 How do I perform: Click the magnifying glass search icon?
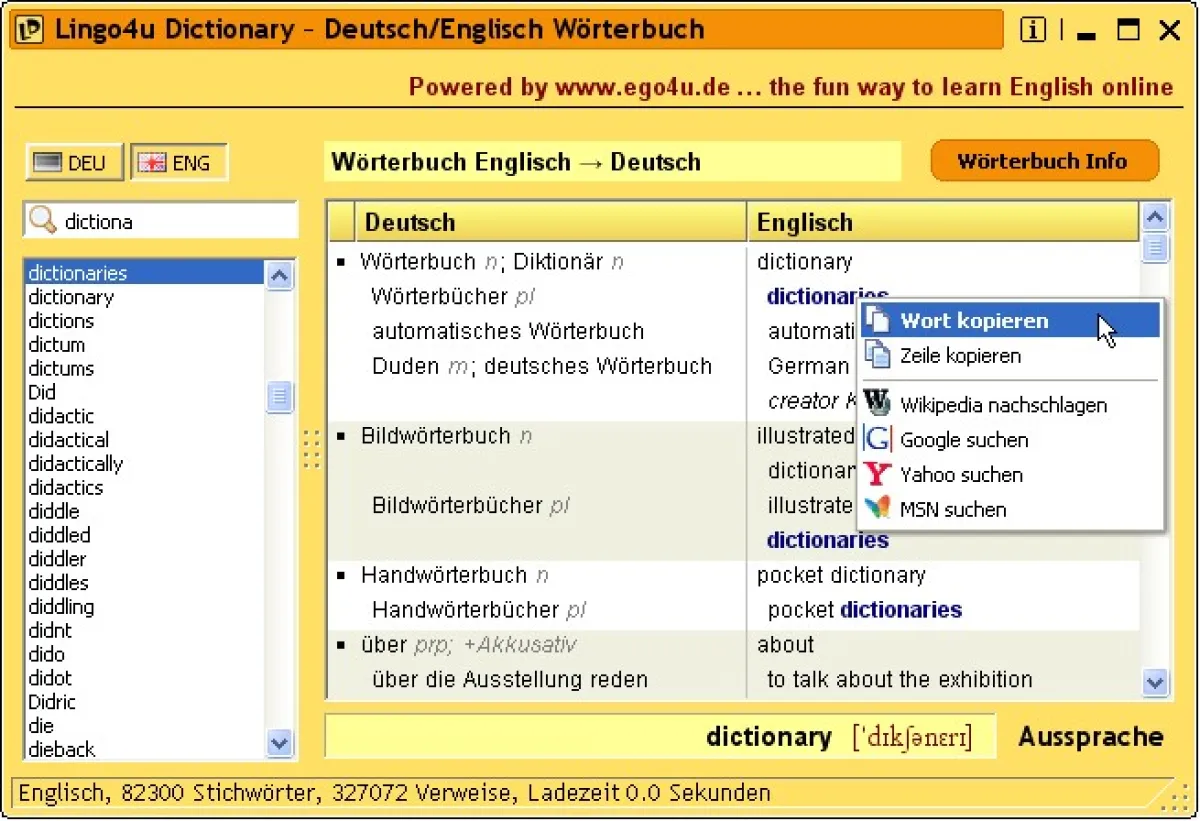[x=44, y=220]
